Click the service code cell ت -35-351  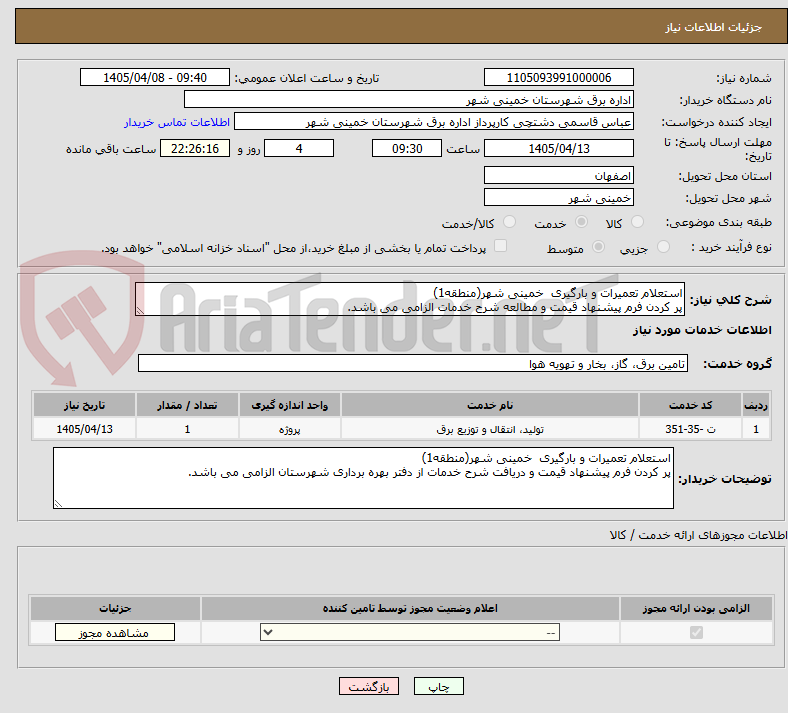691,429
